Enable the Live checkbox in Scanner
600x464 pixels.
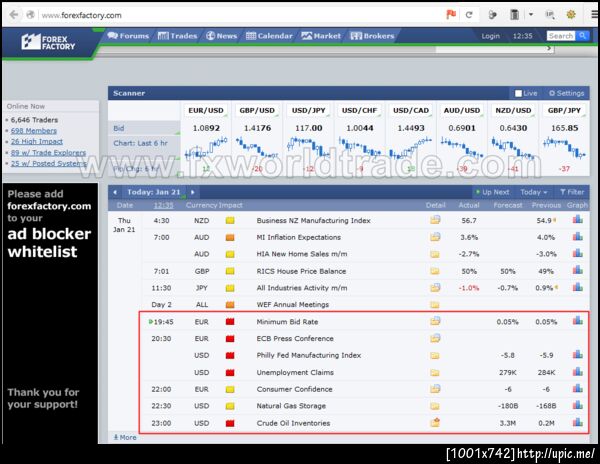(518, 93)
